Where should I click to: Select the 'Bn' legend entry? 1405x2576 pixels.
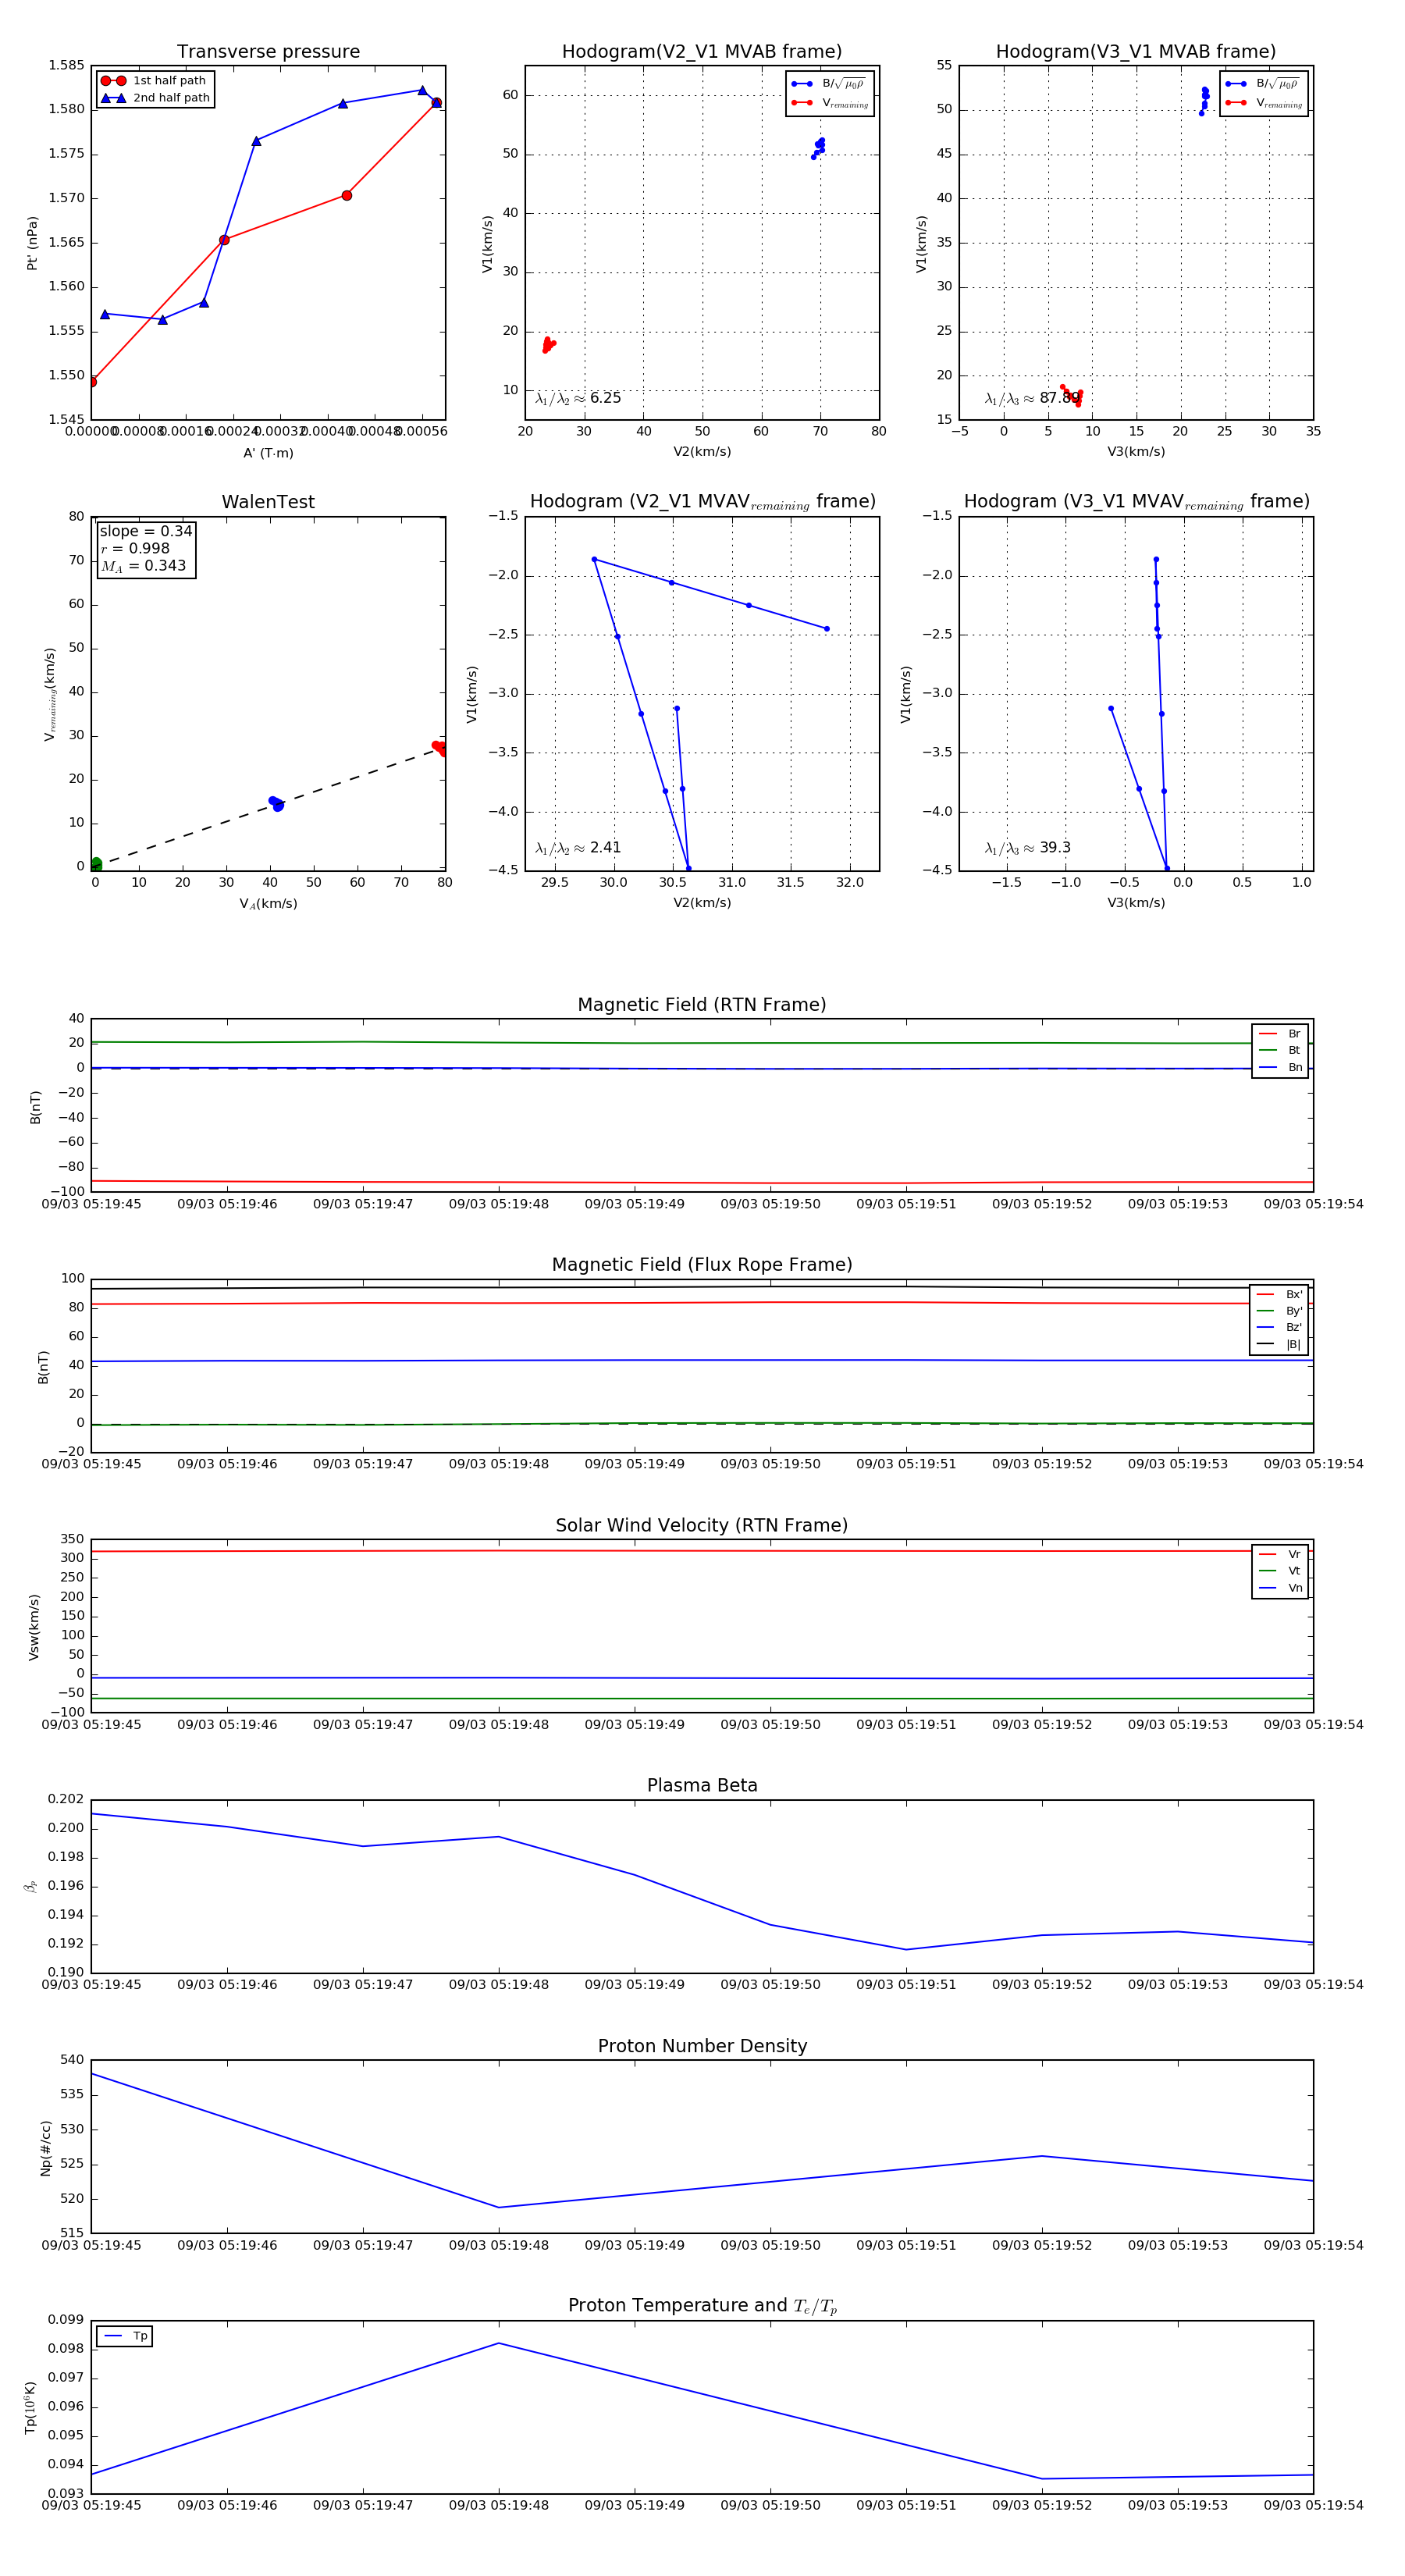(x=1280, y=1067)
